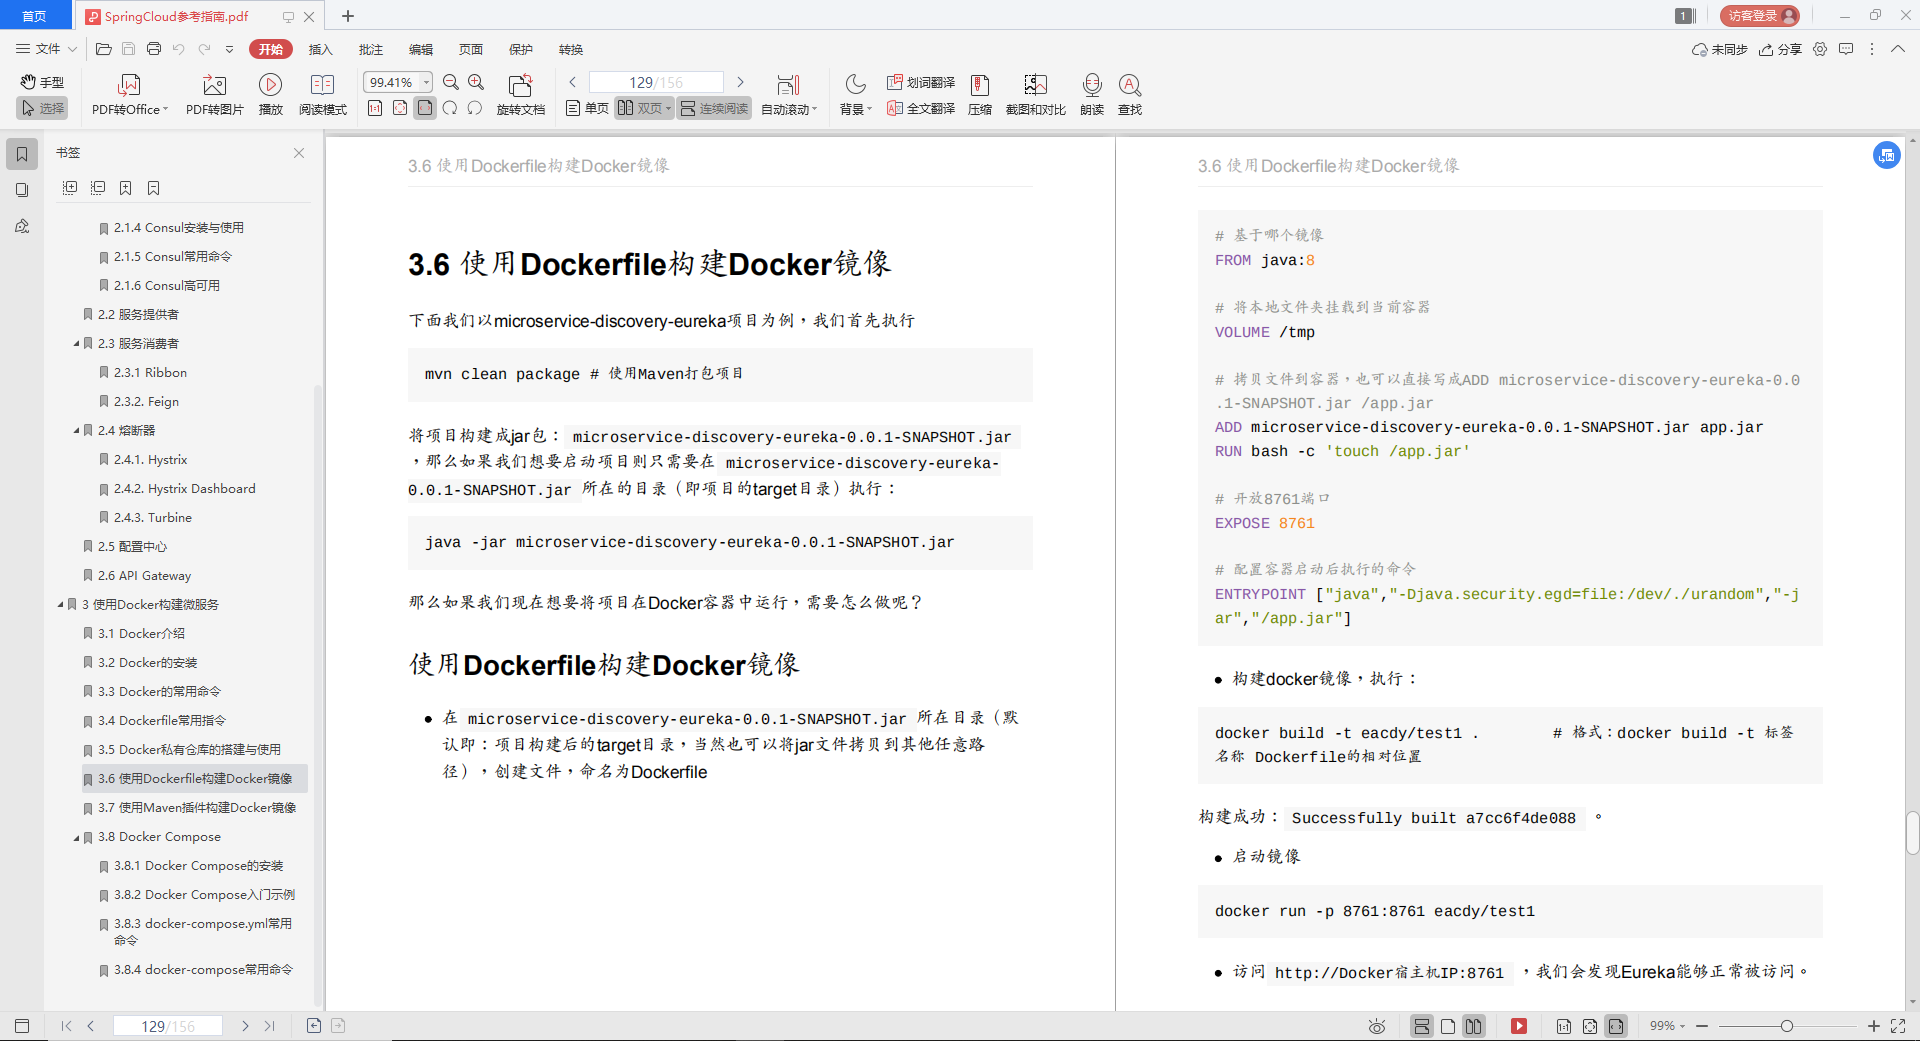Click 访客登录 guest login button
The width and height of the screenshot is (1920, 1041).
1759,15
